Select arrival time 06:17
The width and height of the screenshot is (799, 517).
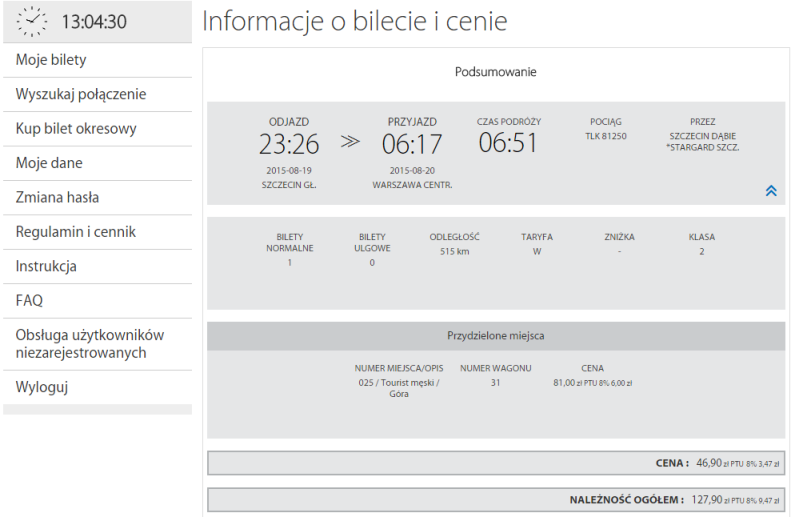pos(412,144)
